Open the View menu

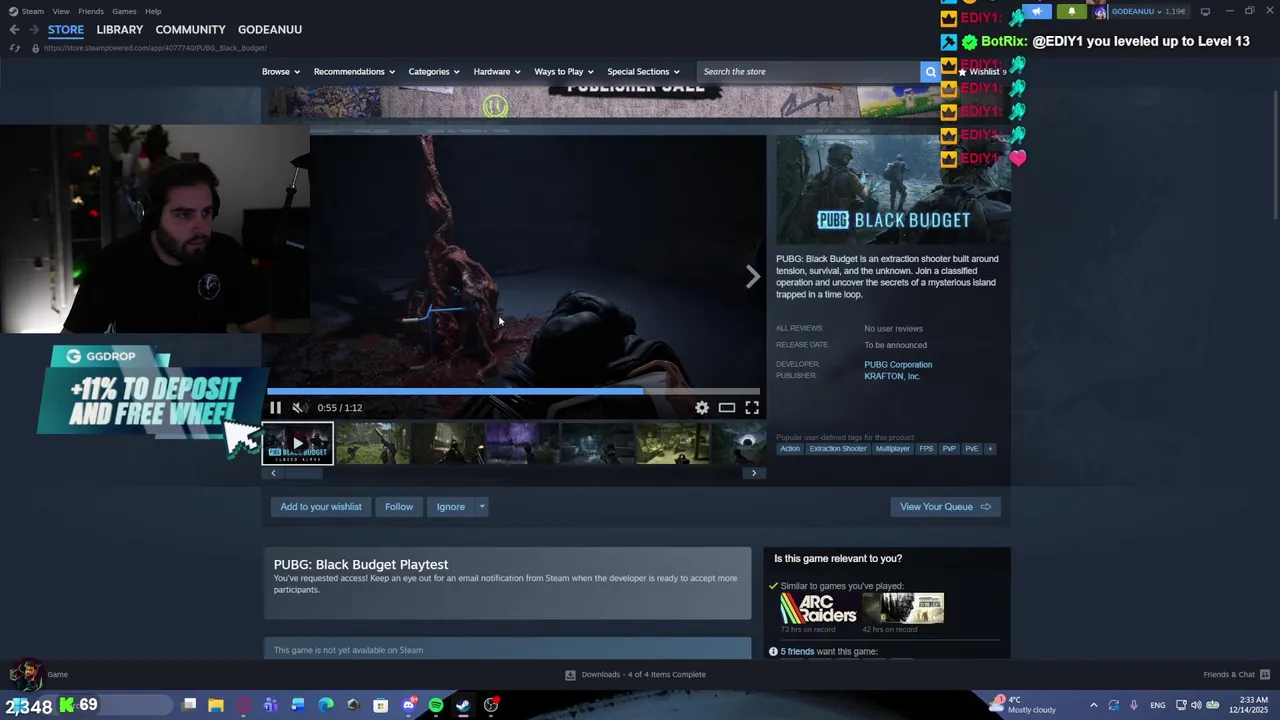click(x=61, y=11)
